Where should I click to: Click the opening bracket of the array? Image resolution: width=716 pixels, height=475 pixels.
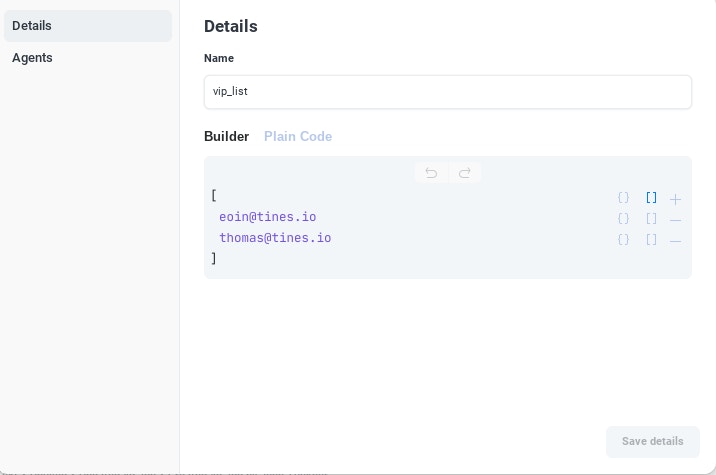[x=214, y=196]
